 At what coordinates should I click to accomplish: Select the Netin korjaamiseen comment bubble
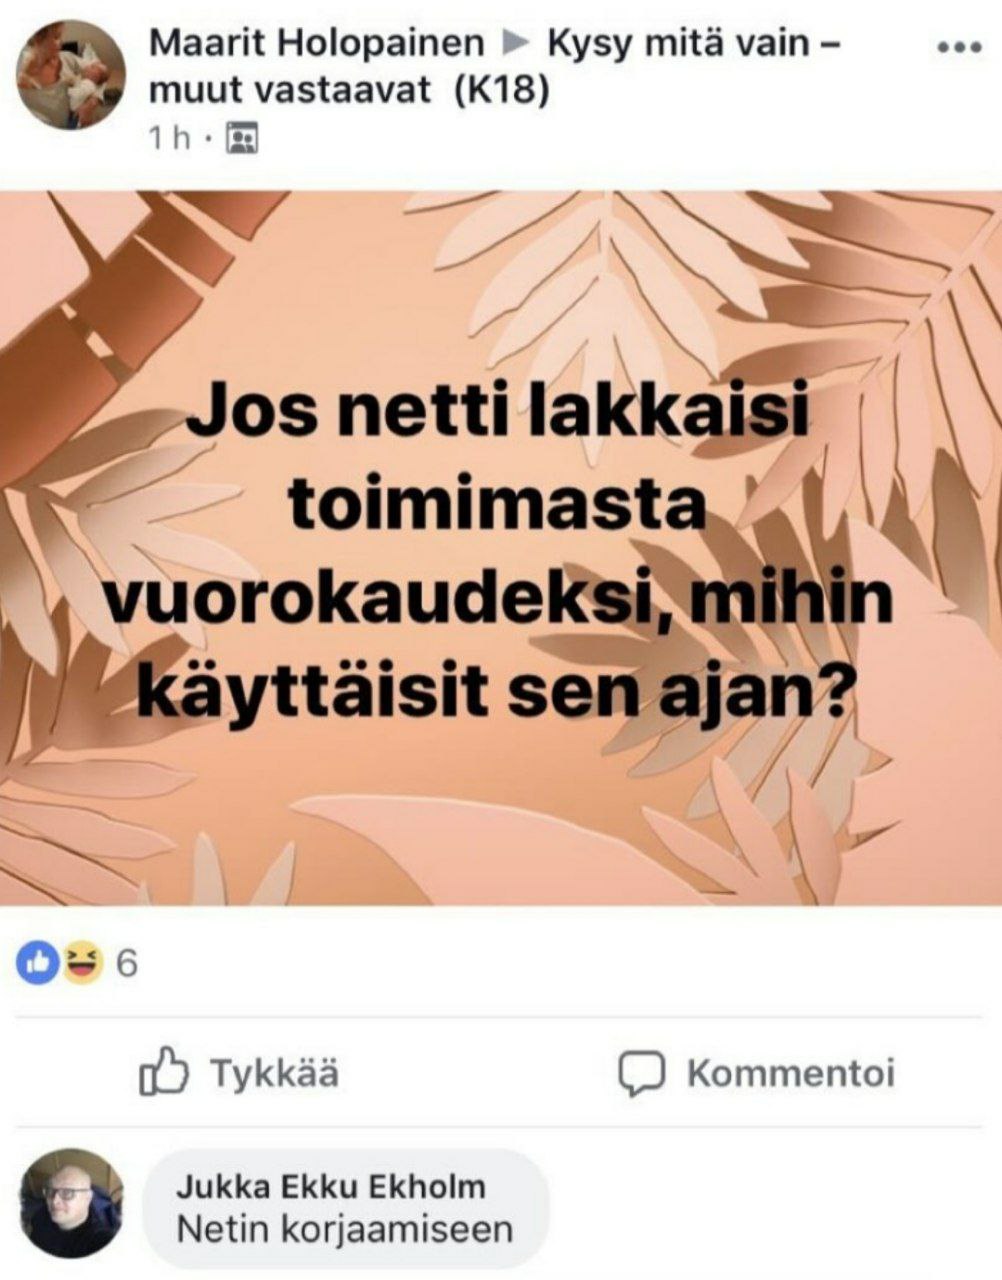[346, 1207]
